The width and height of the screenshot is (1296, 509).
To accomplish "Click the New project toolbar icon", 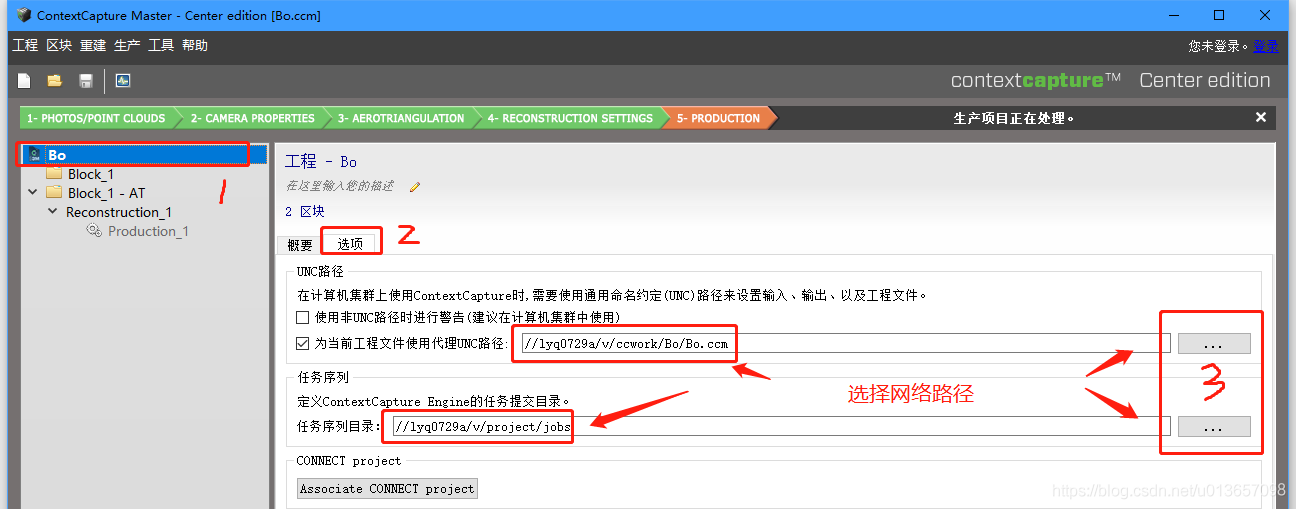I will tap(24, 81).
